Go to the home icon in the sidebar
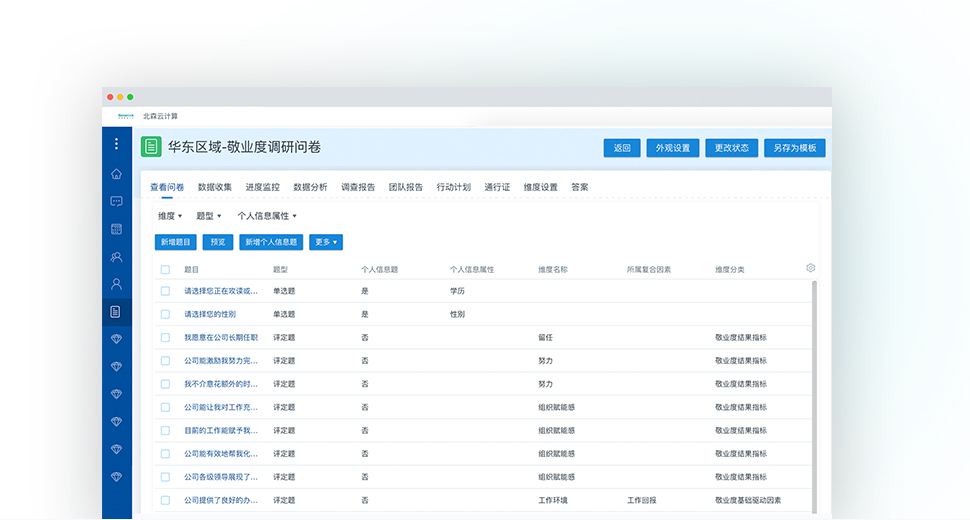This screenshot has width=970, height=520. [116, 174]
